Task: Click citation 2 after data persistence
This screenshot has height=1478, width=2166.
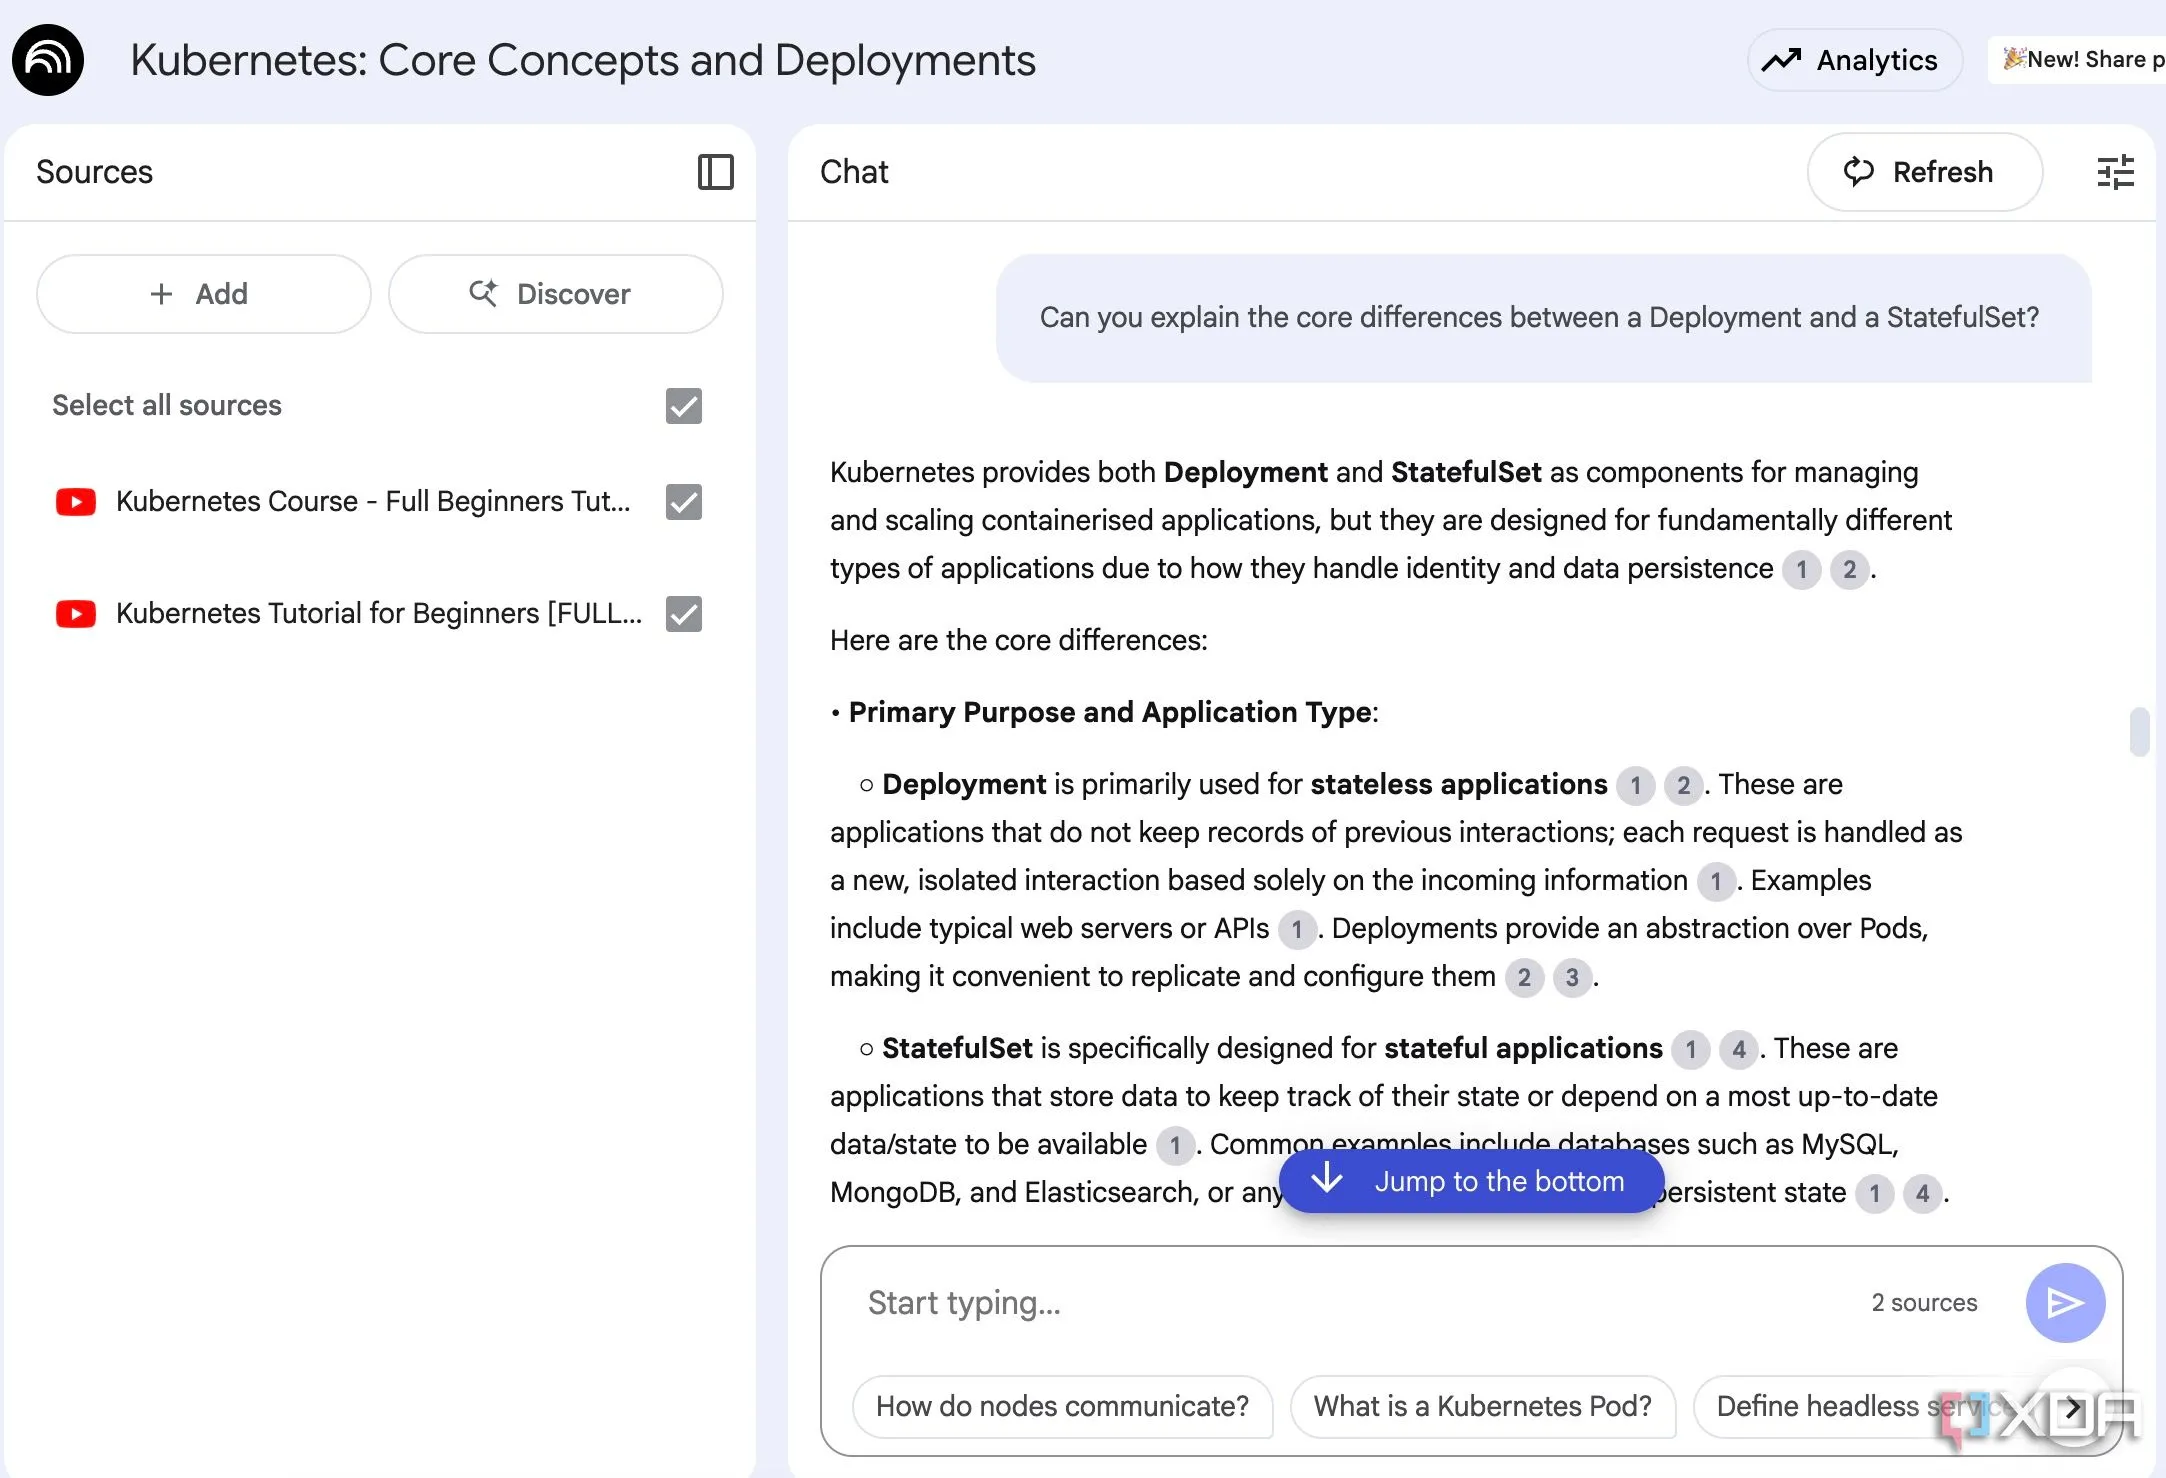Action: (x=1850, y=570)
